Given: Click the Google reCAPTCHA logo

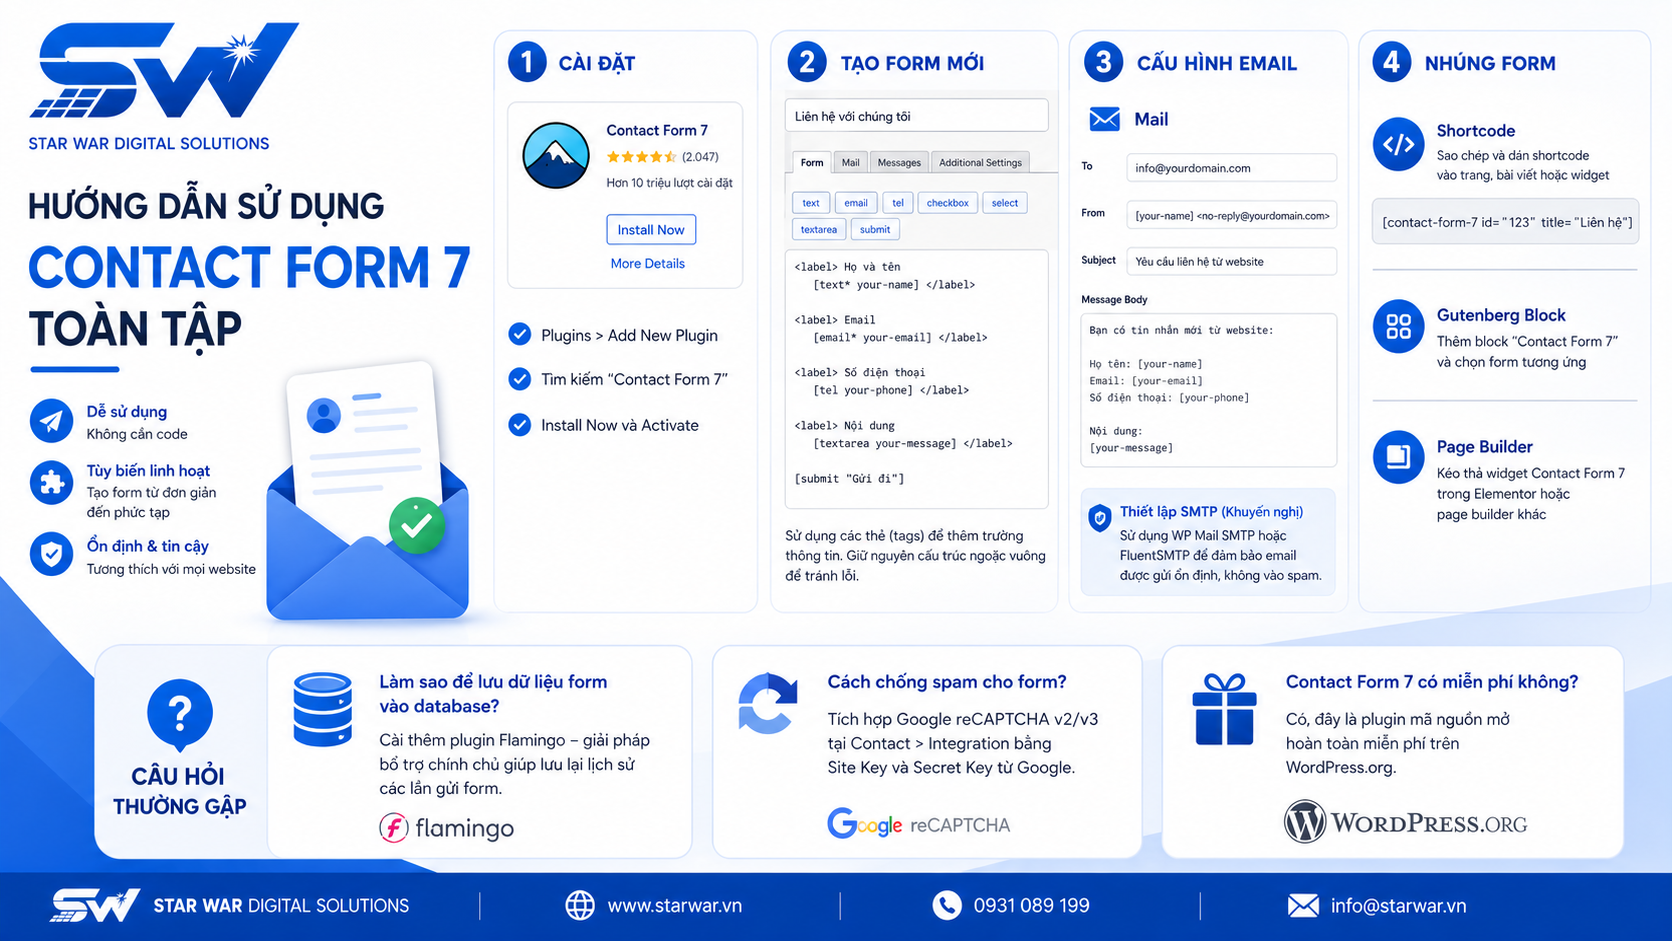Looking at the screenshot, I should click(x=918, y=824).
